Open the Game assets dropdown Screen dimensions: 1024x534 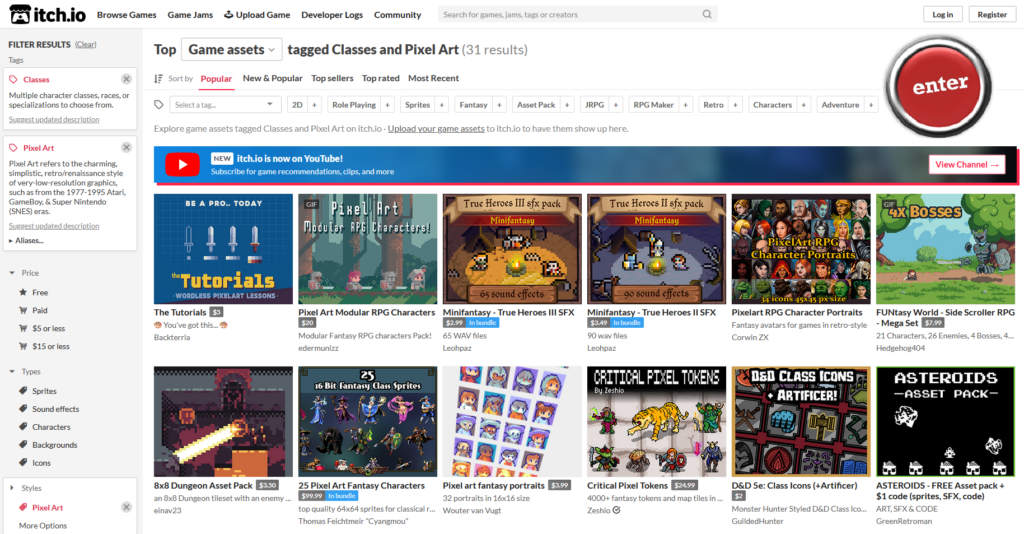pos(231,50)
